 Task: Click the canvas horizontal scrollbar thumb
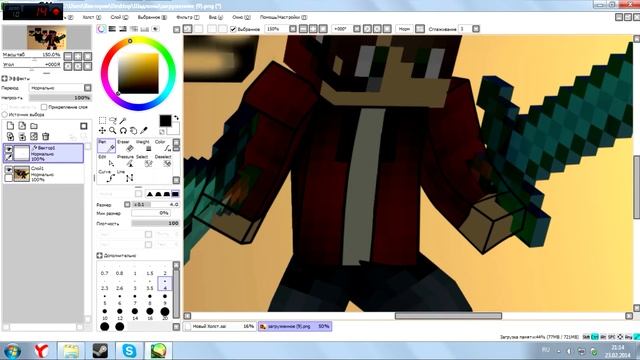tap(448, 316)
